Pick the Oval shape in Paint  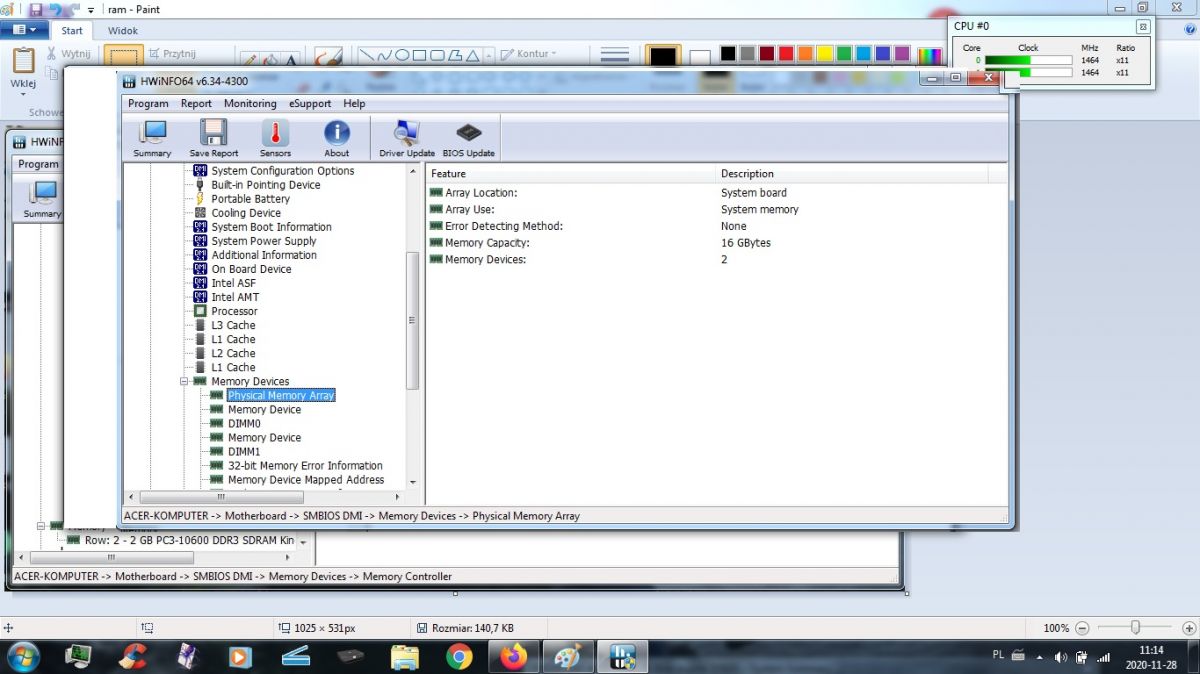(x=402, y=55)
